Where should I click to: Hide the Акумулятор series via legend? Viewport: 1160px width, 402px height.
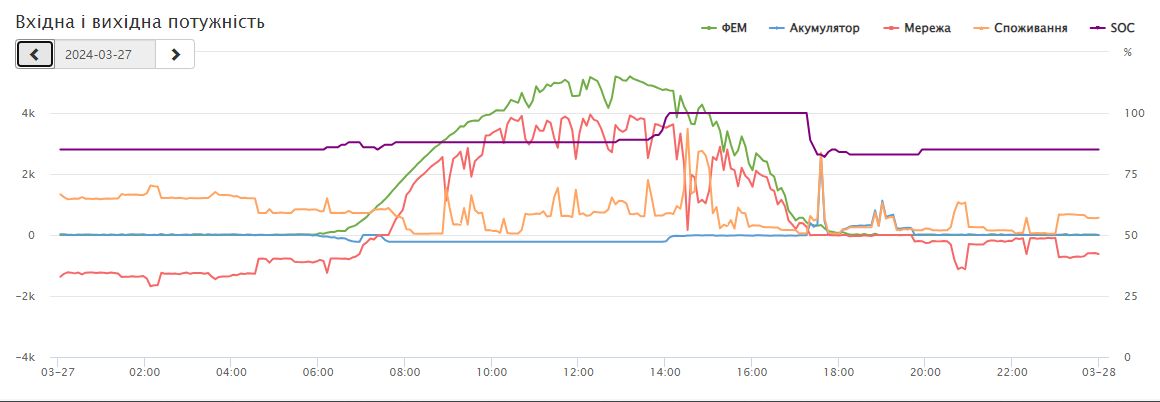click(x=816, y=28)
